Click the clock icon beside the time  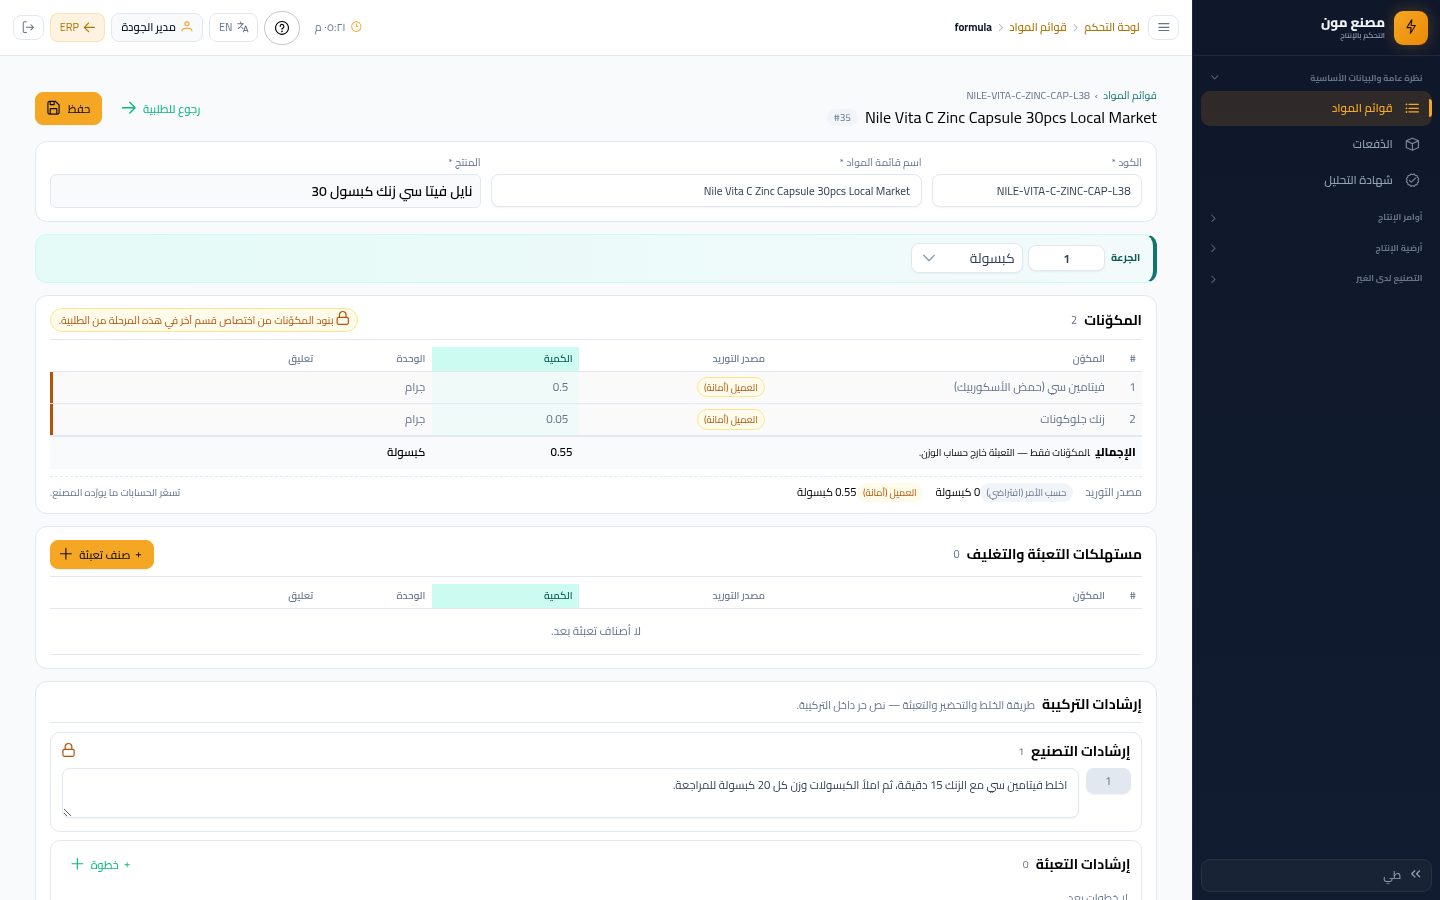click(357, 27)
